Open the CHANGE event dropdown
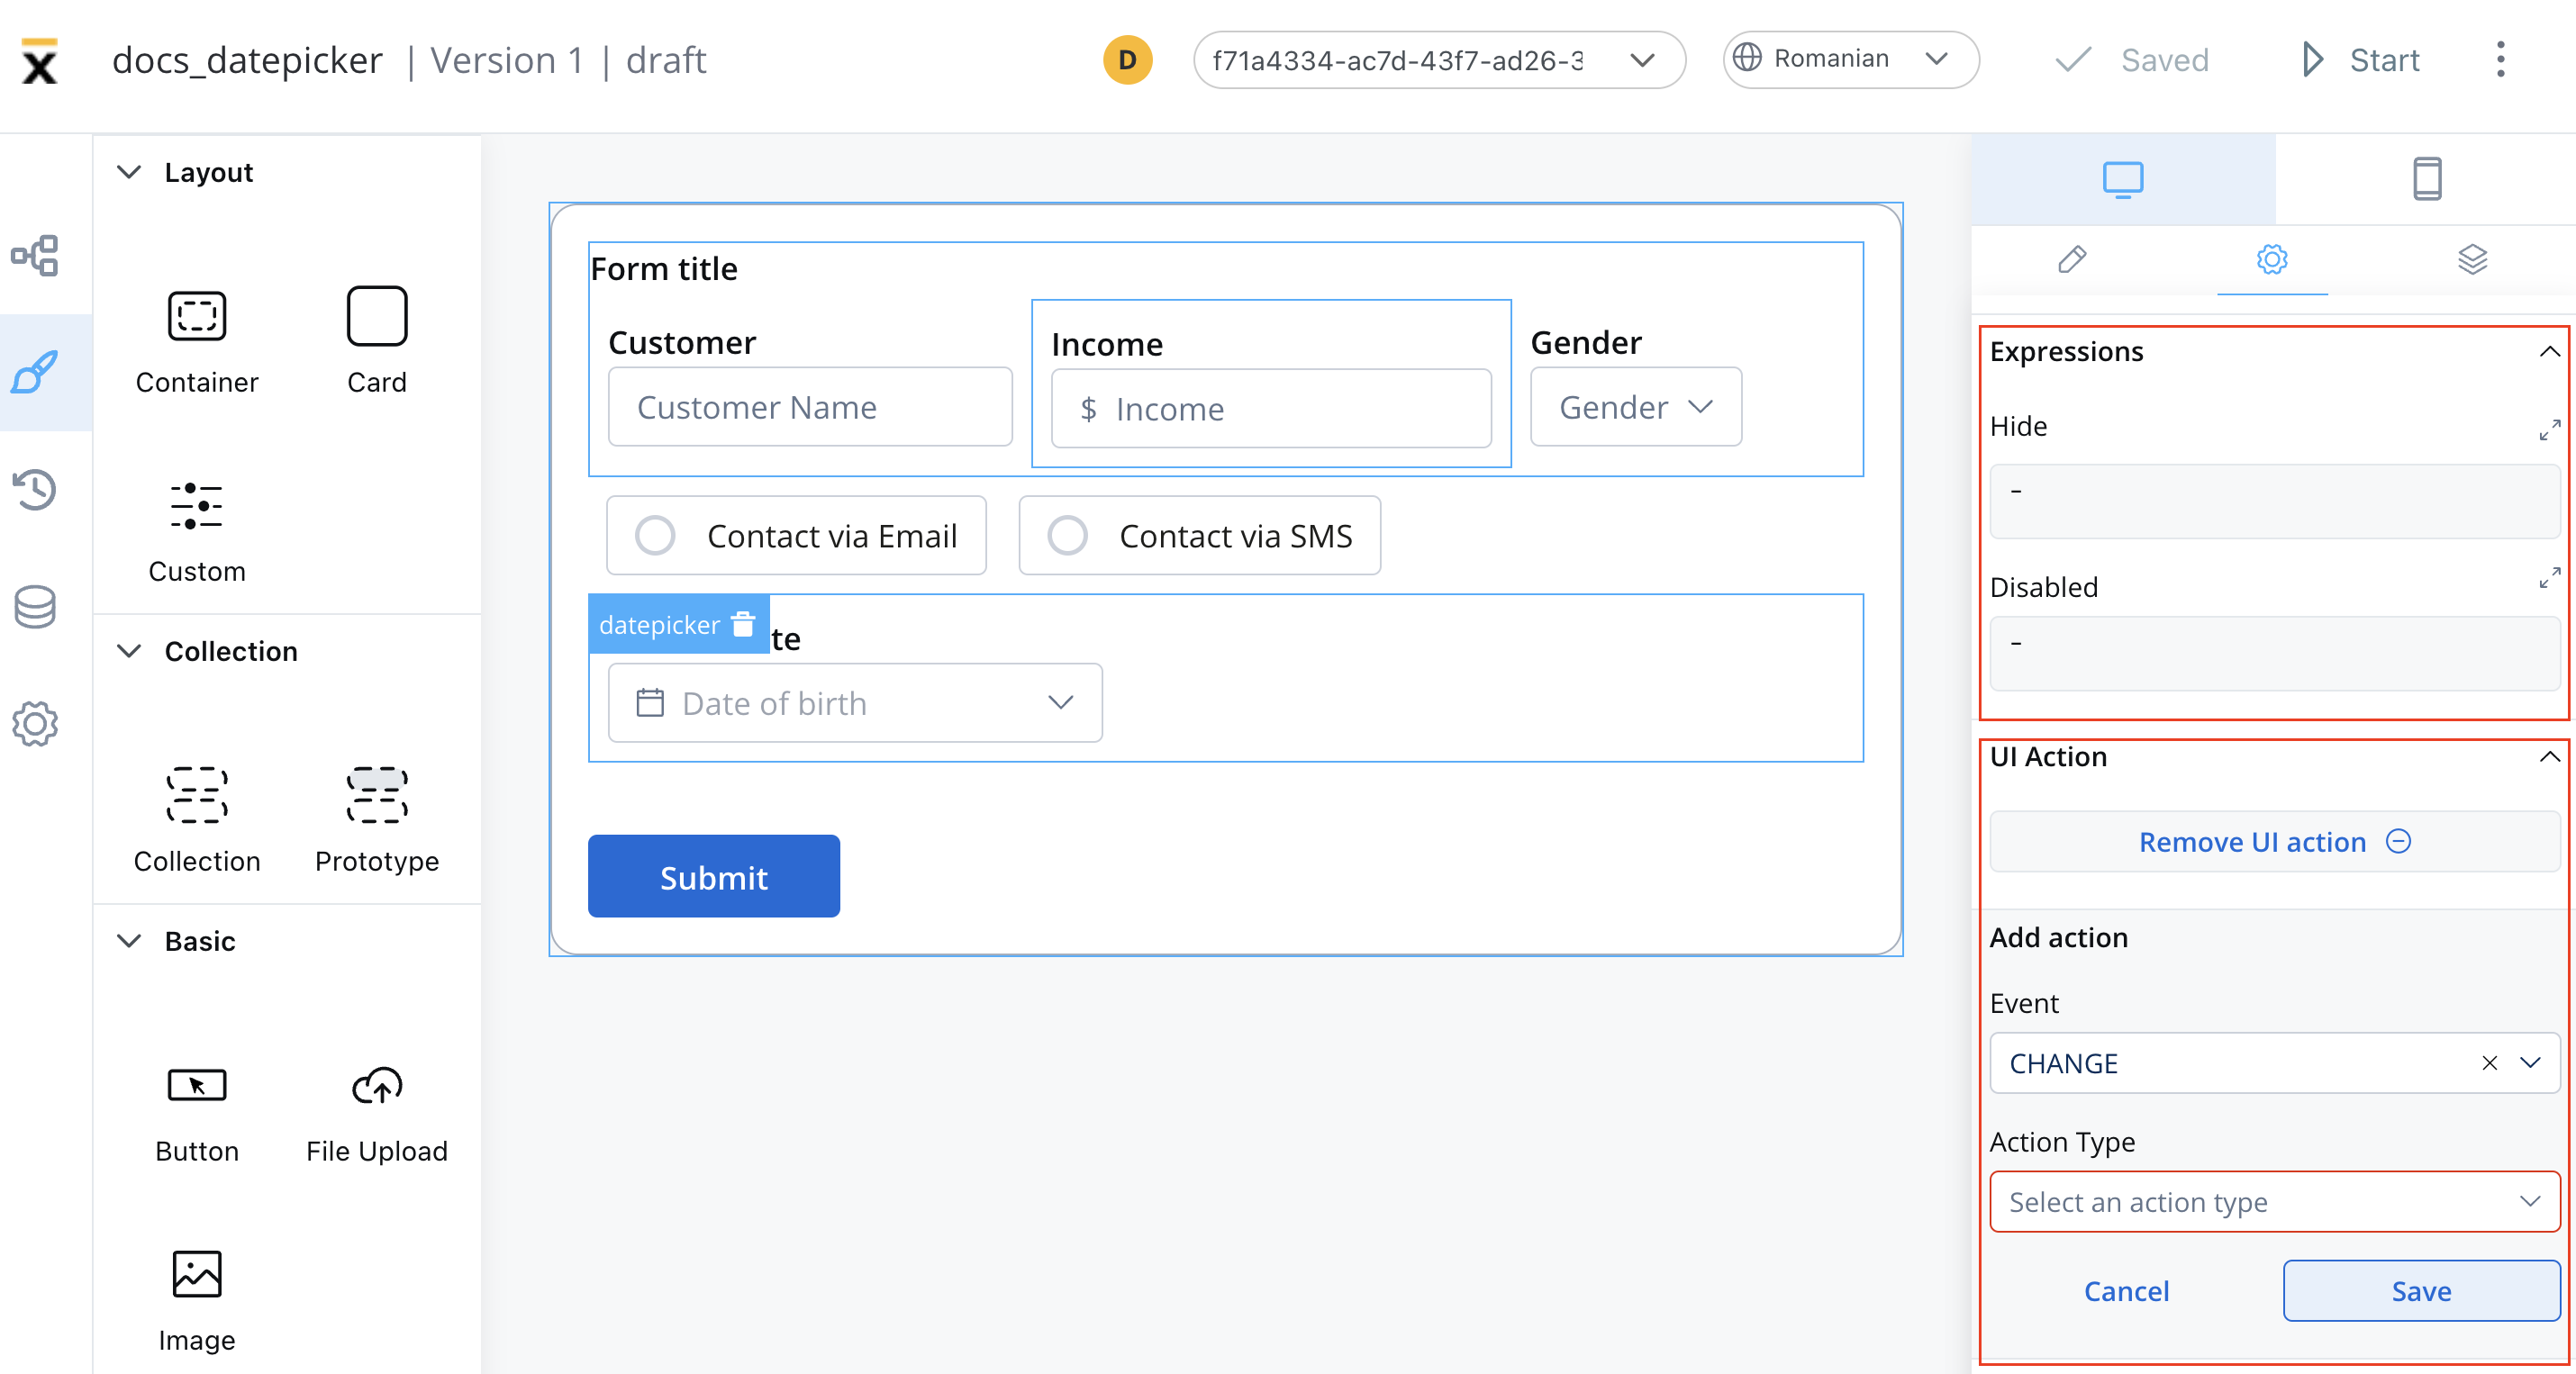 [2530, 1063]
